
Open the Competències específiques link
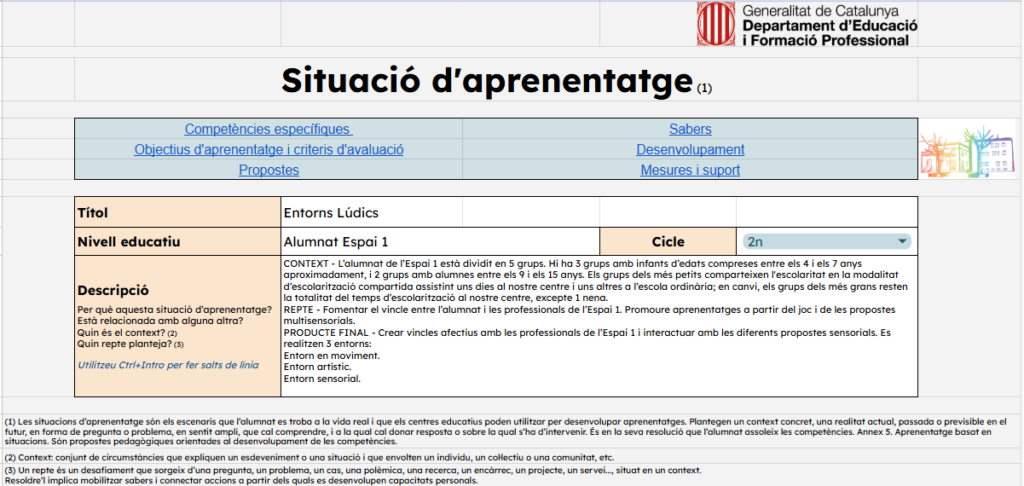pos(268,130)
